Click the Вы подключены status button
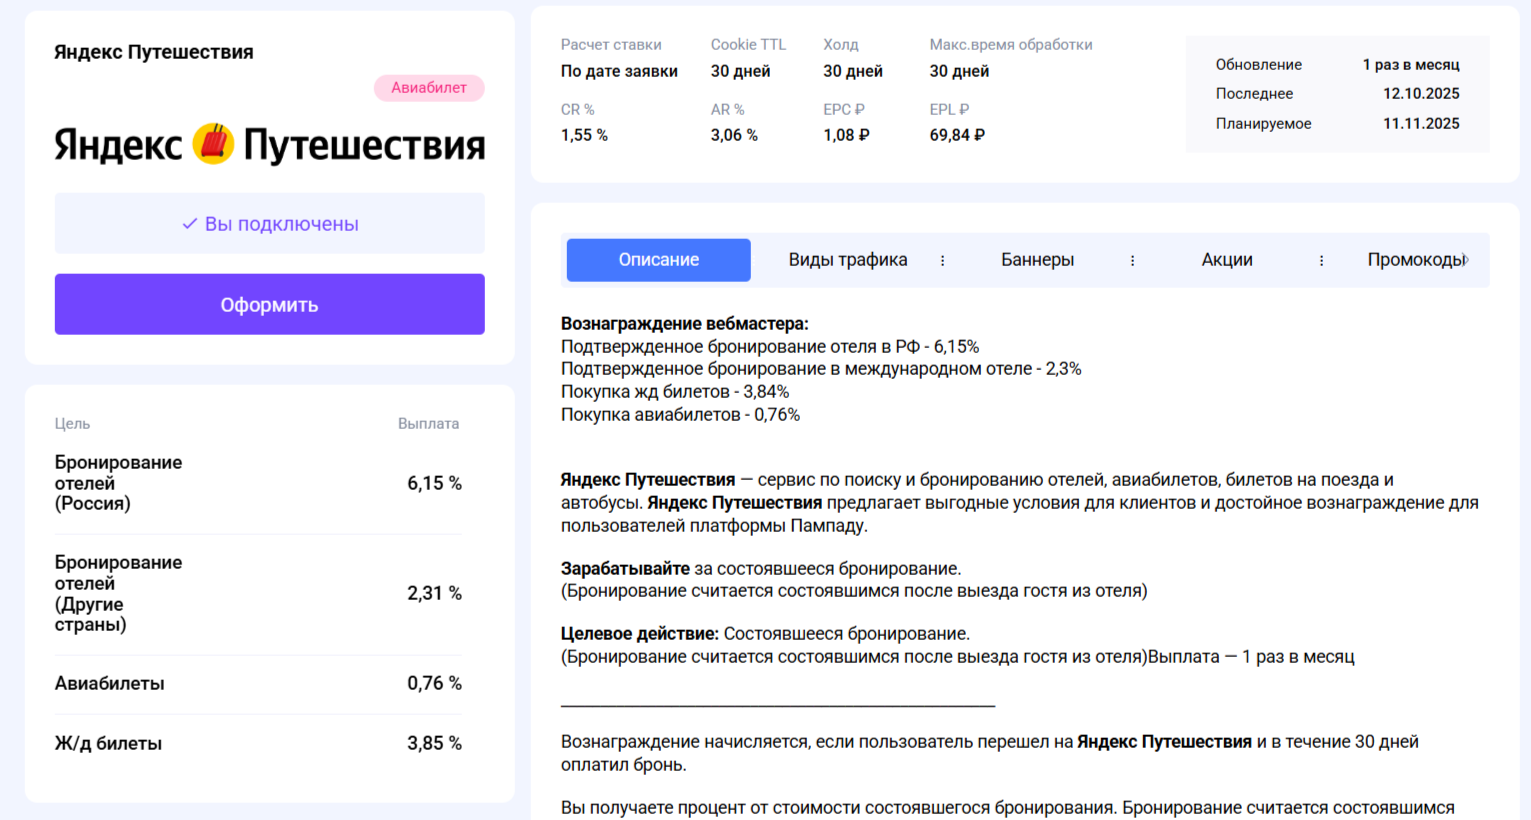The width and height of the screenshot is (1531, 820). click(x=269, y=224)
